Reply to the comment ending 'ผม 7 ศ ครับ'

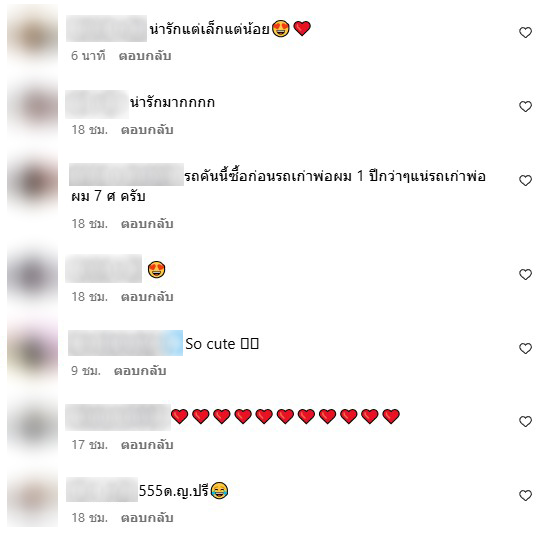[147, 224]
